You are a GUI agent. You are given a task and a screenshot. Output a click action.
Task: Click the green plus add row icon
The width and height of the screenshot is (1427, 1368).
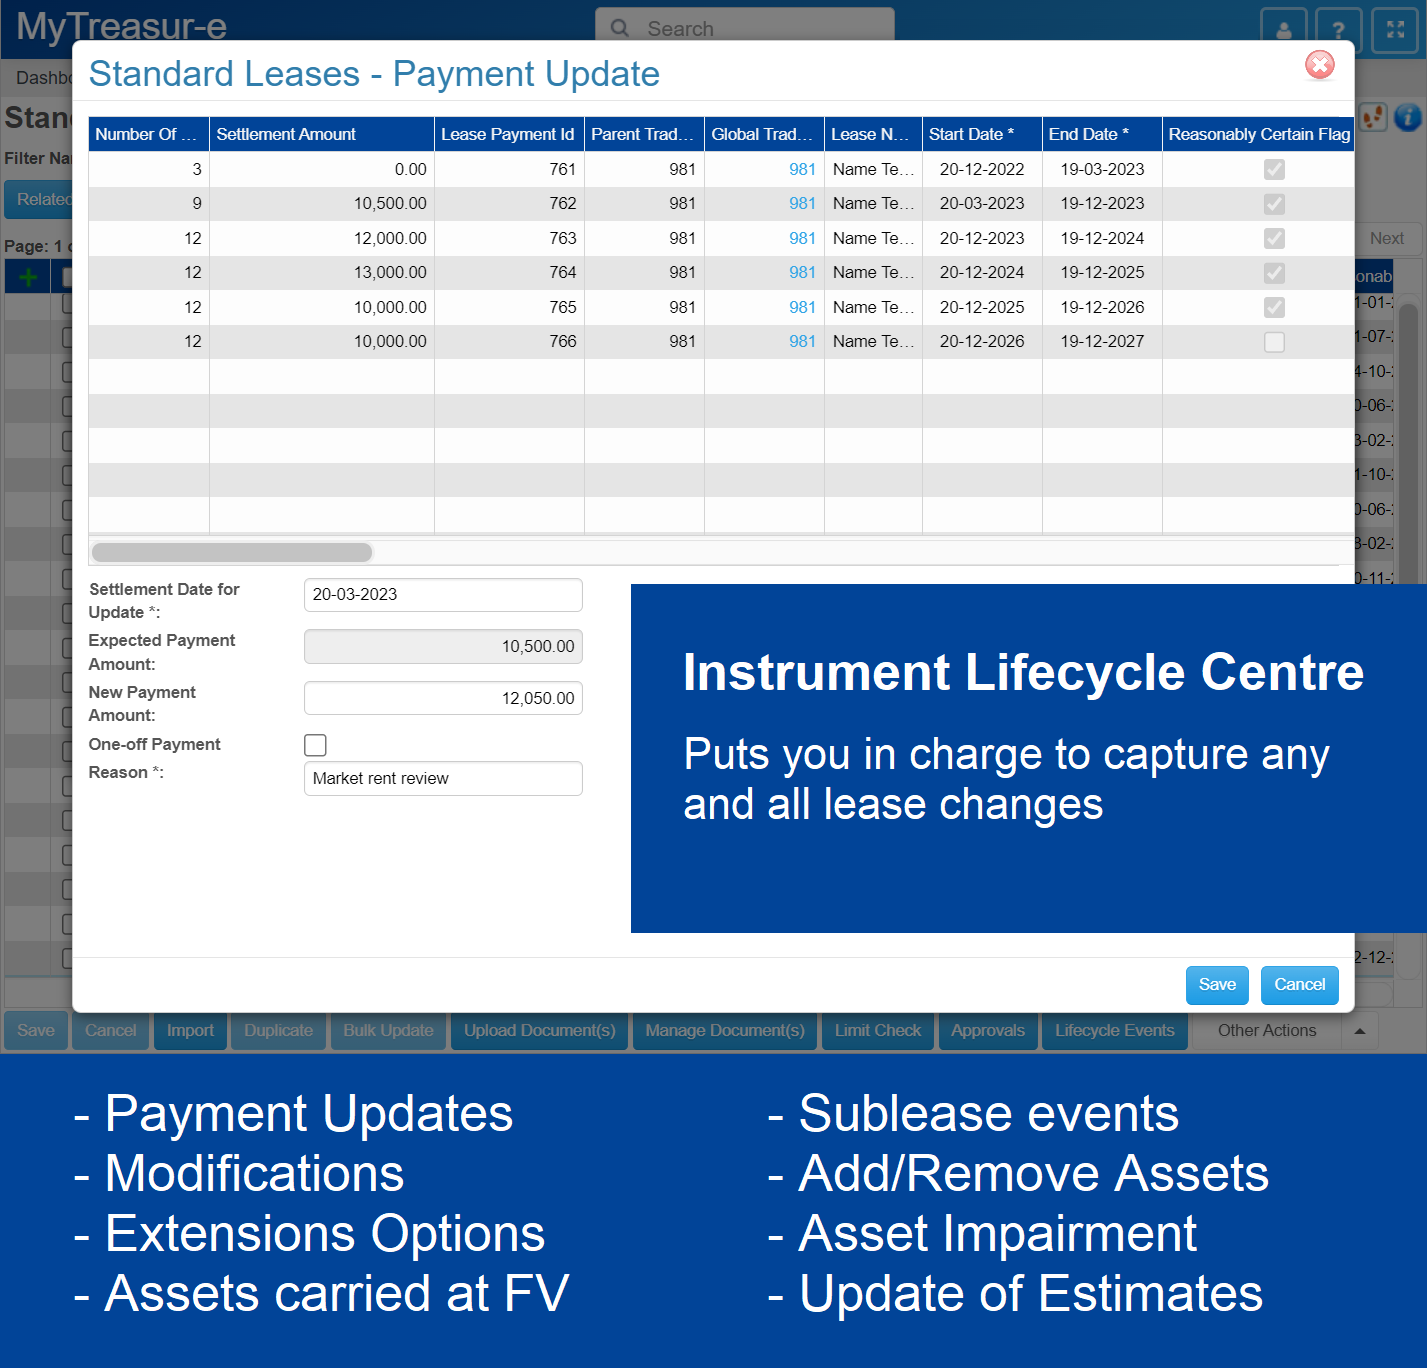tap(27, 276)
